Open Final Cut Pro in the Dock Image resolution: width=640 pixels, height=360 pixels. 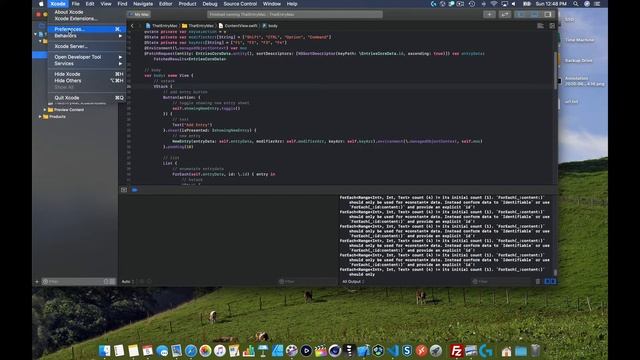click(320, 351)
